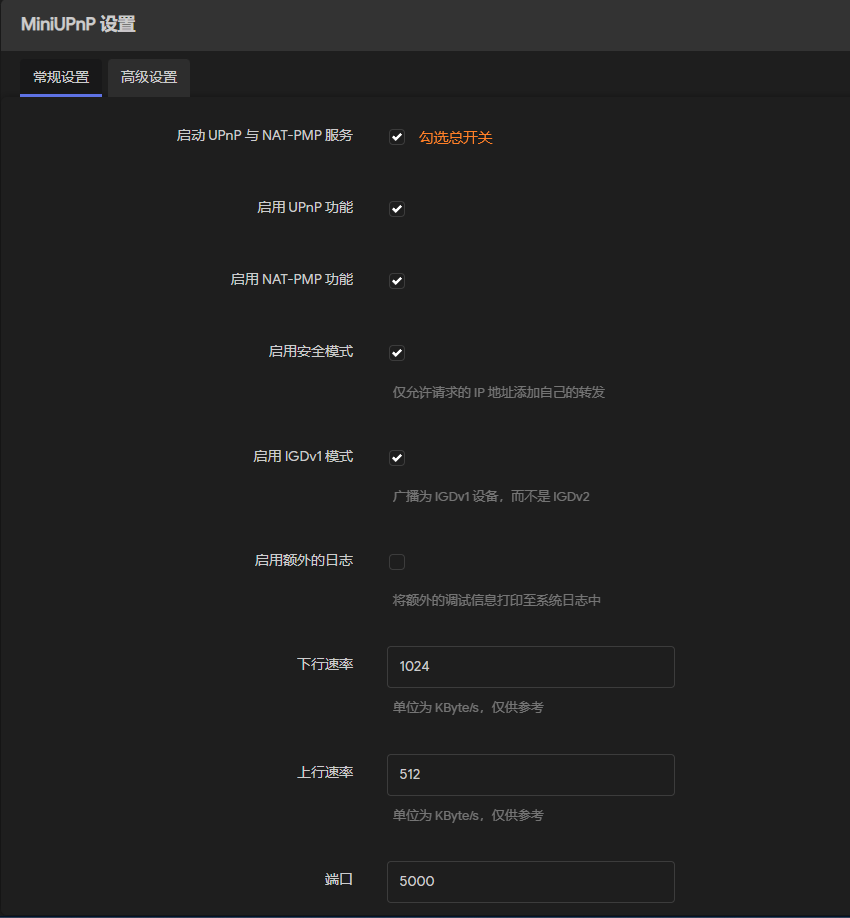The width and height of the screenshot is (850, 918).
Task: Click the 上行速率 label
Action: (325, 772)
